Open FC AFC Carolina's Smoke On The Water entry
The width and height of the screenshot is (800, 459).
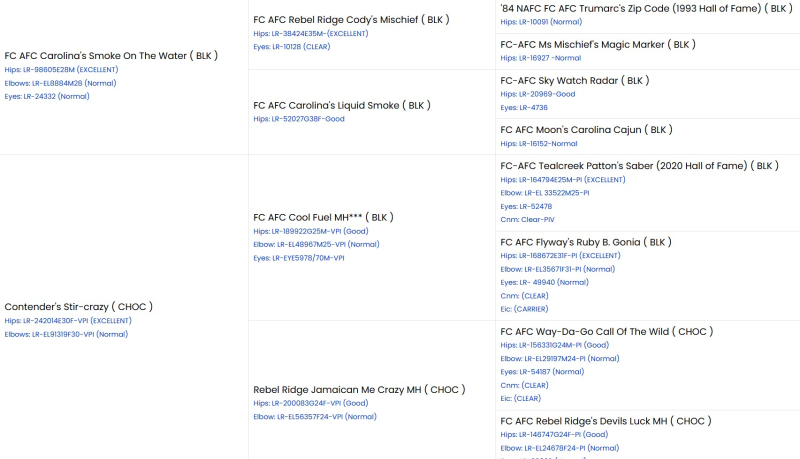(111, 56)
